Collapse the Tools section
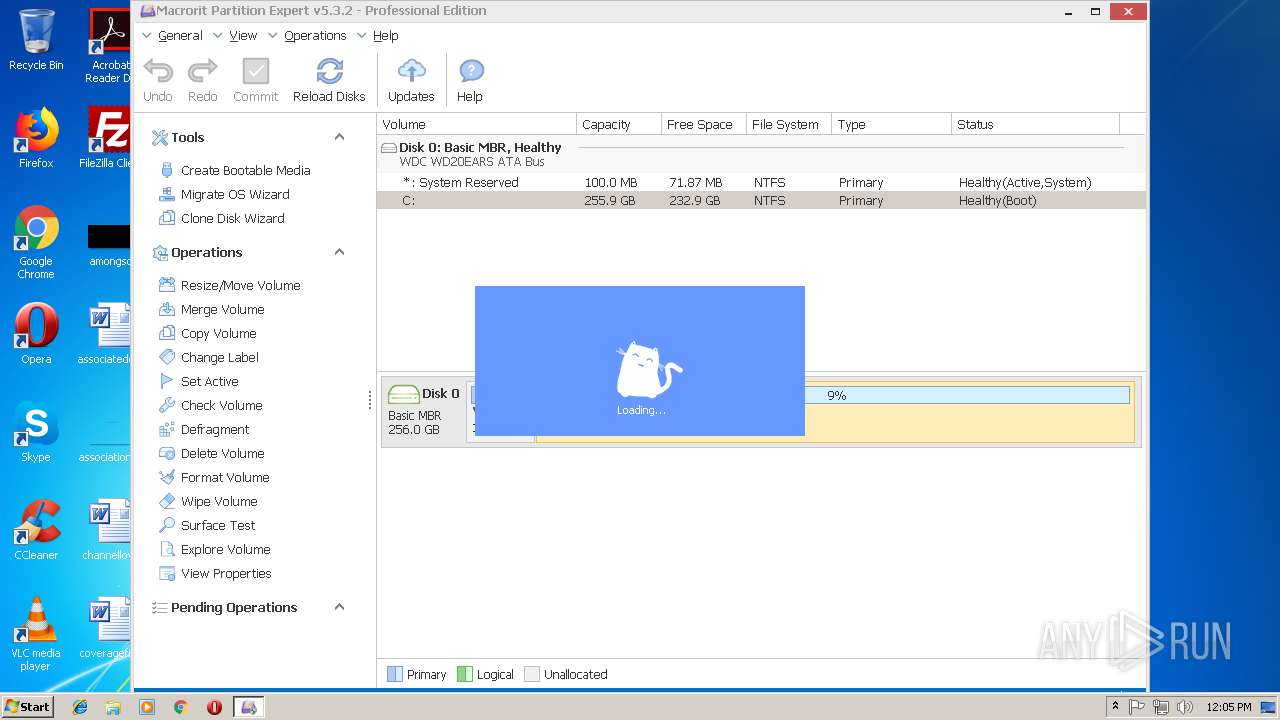Screen dimensions: 1280x720 339,137
